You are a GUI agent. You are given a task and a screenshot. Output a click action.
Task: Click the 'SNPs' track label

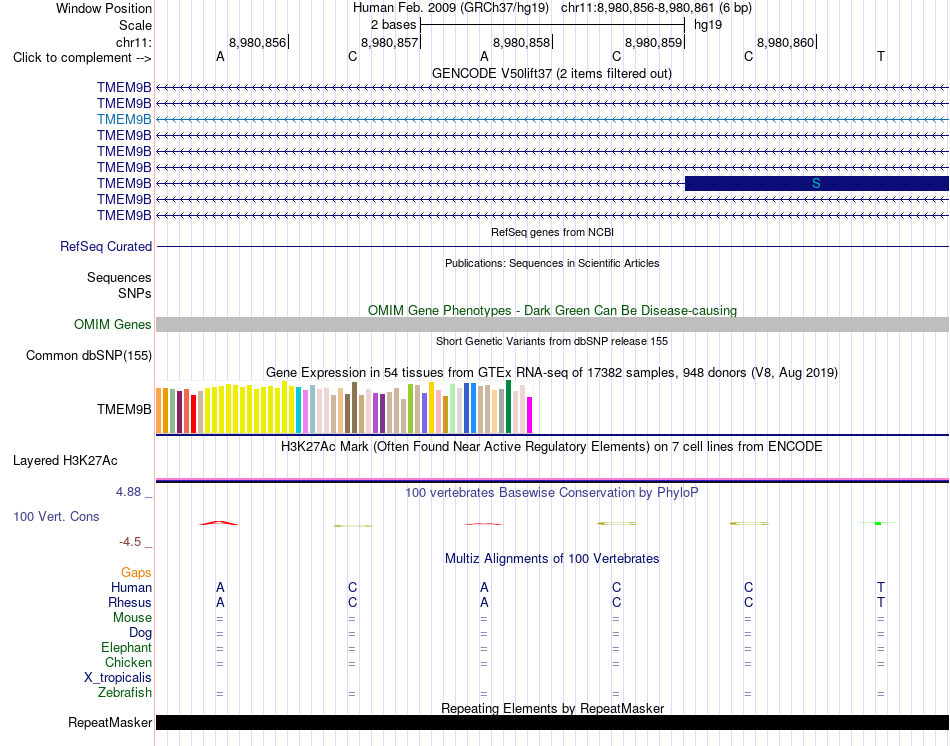(x=135, y=293)
